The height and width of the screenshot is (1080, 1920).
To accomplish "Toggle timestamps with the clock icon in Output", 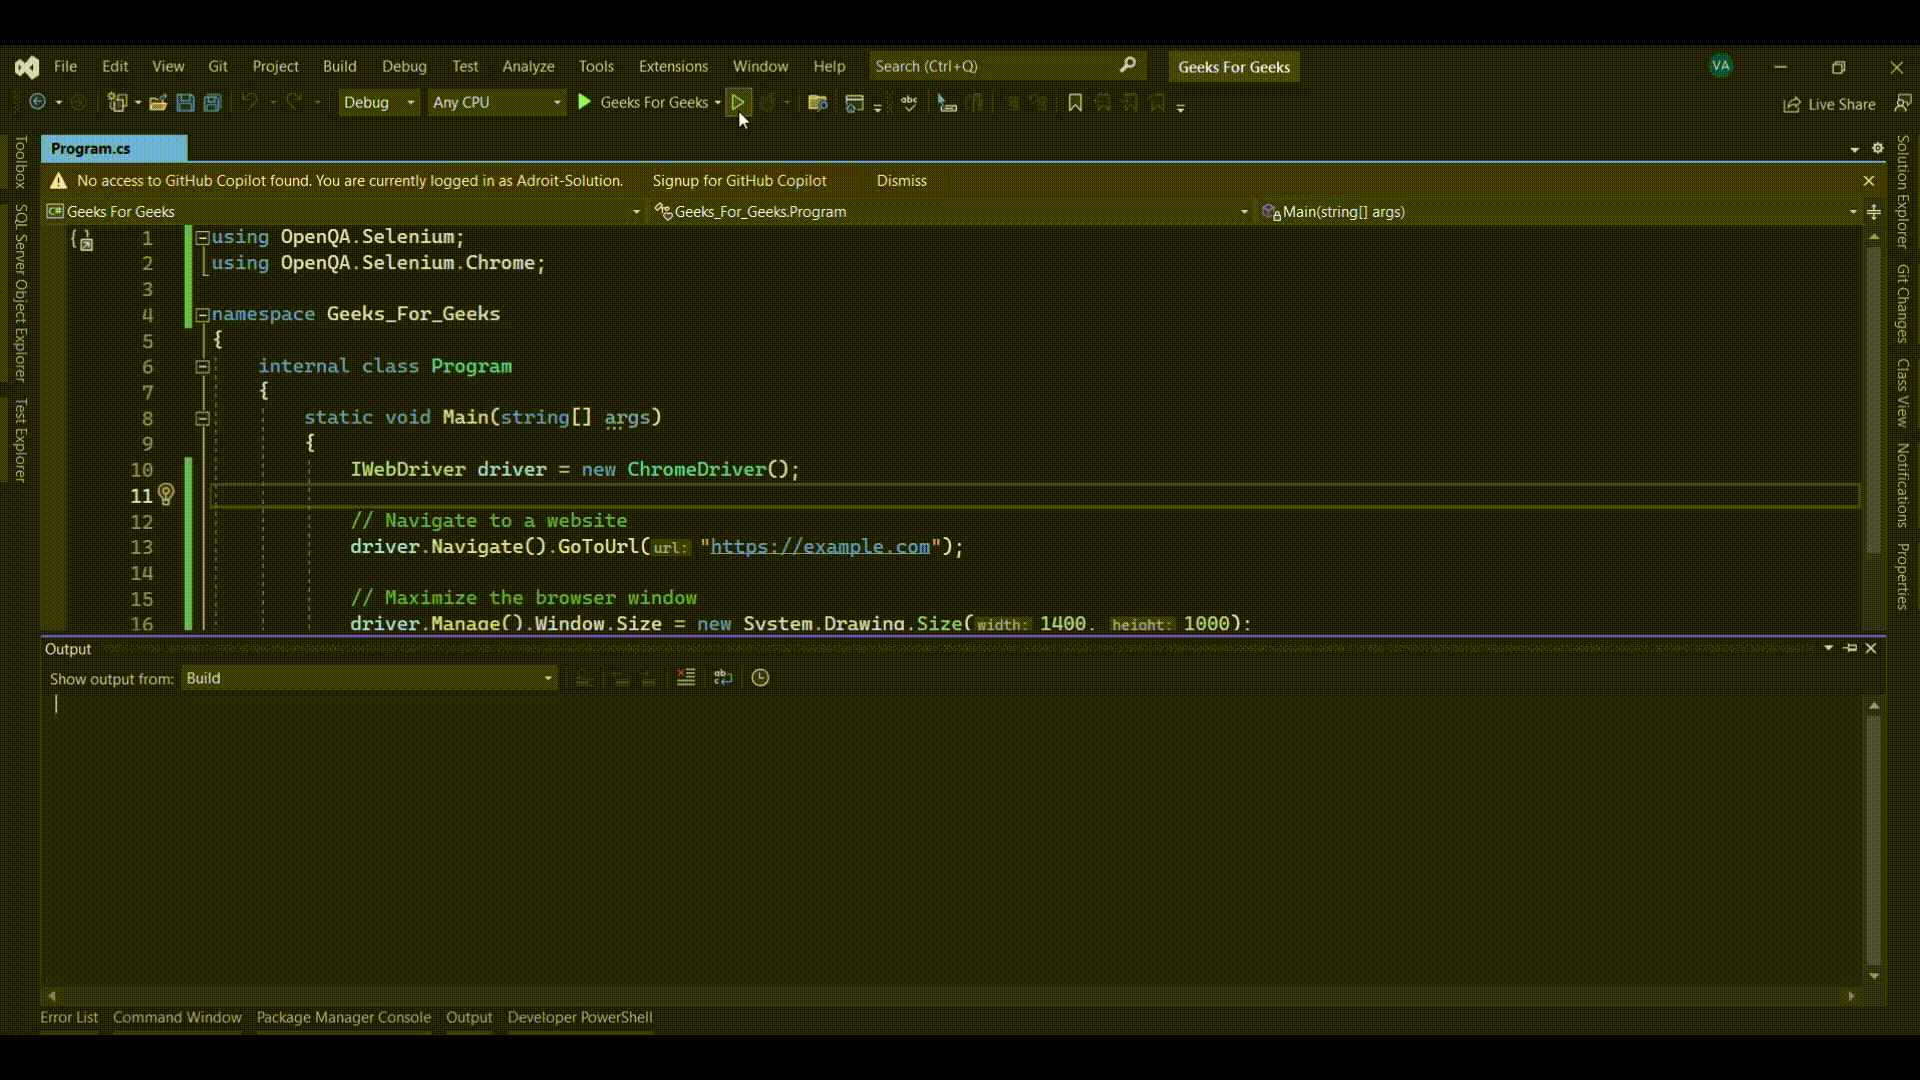I will 760,678.
